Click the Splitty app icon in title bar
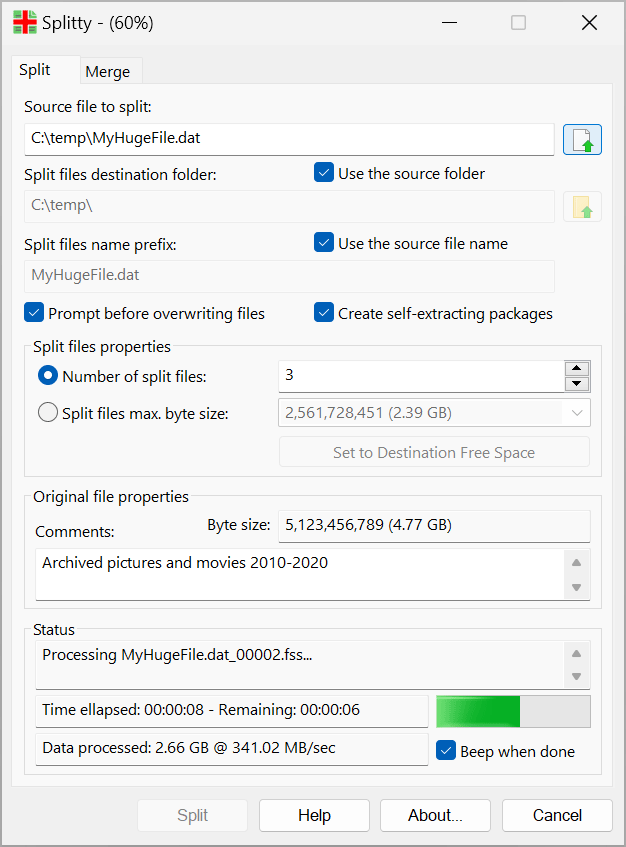Image resolution: width=626 pixels, height=847 pixels. [x=24, y=23]
